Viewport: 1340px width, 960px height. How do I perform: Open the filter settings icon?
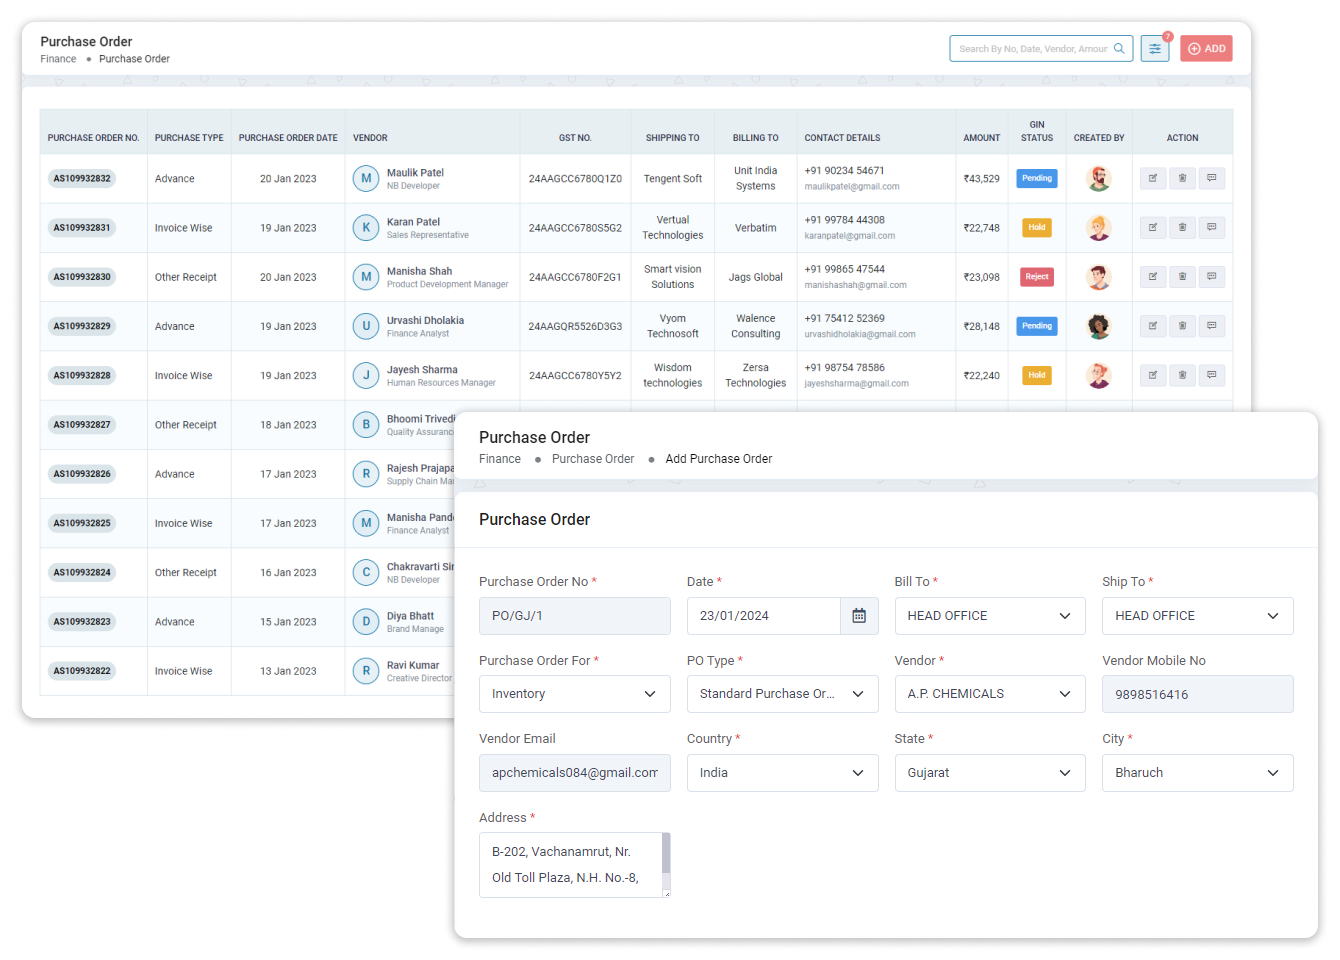click(x=1154, y=49)
